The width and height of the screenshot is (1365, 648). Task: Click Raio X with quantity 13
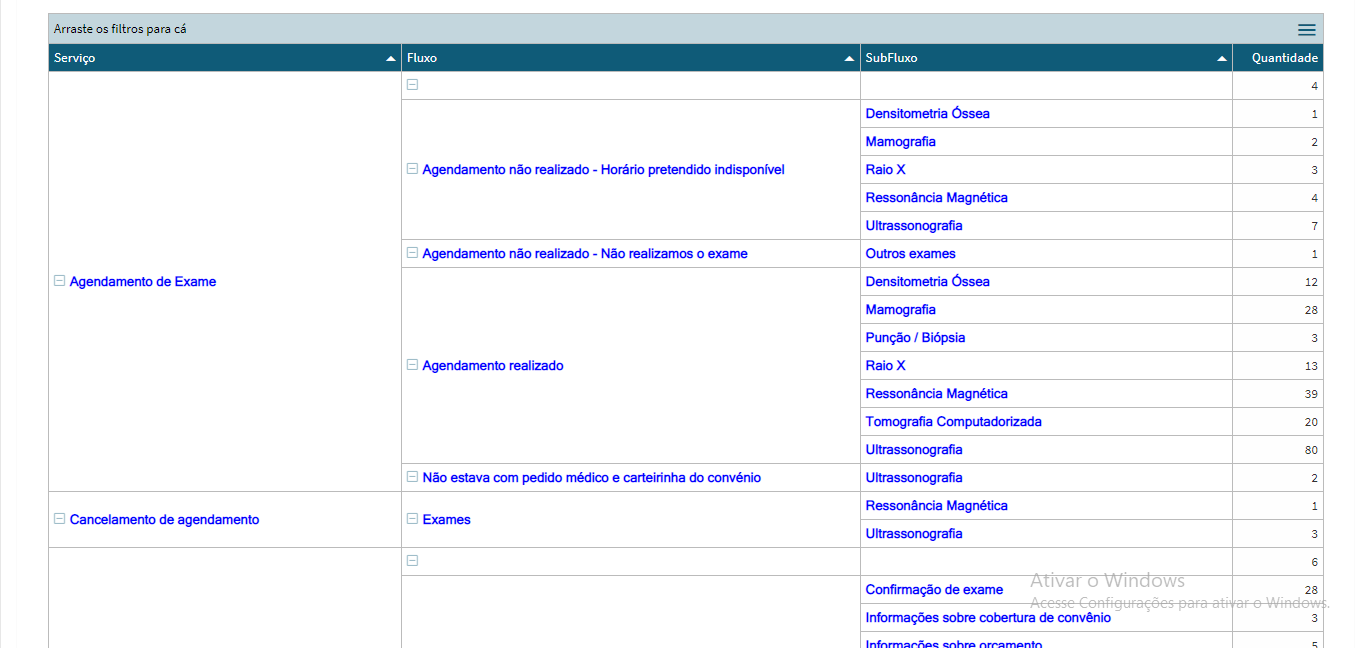point(886,366)
